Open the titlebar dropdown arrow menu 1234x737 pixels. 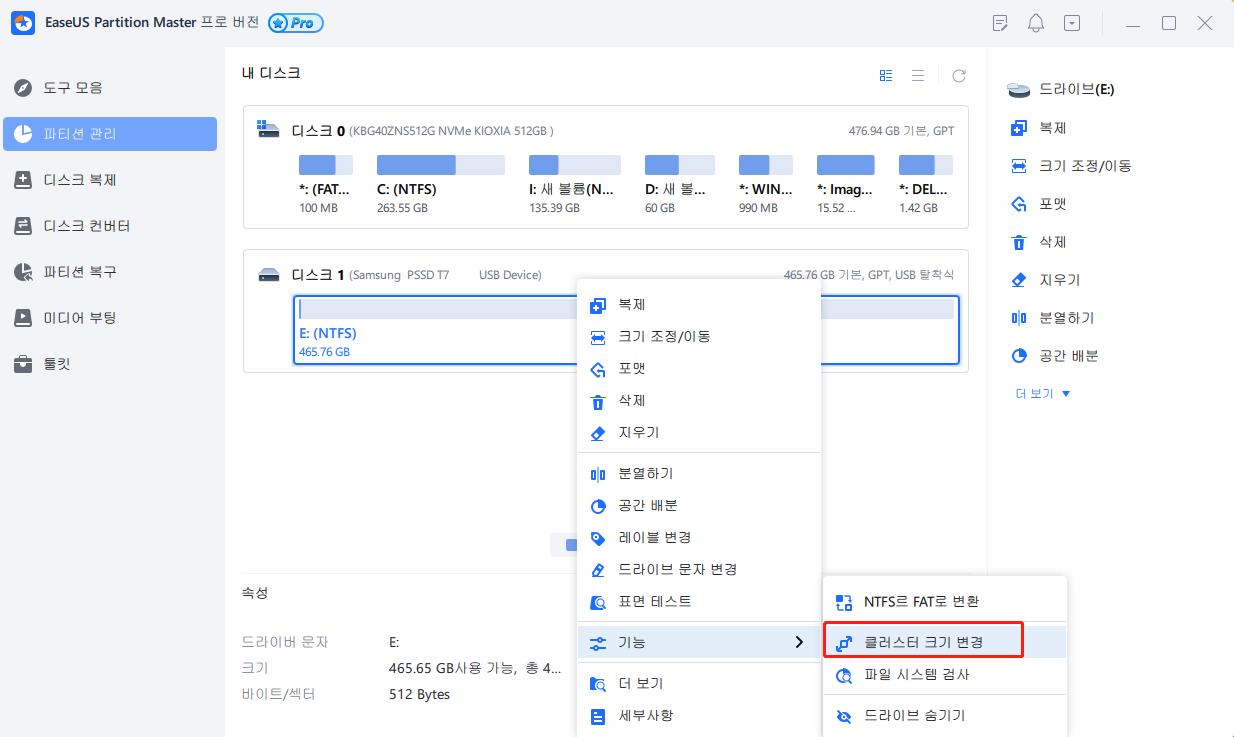point(1072,22)
